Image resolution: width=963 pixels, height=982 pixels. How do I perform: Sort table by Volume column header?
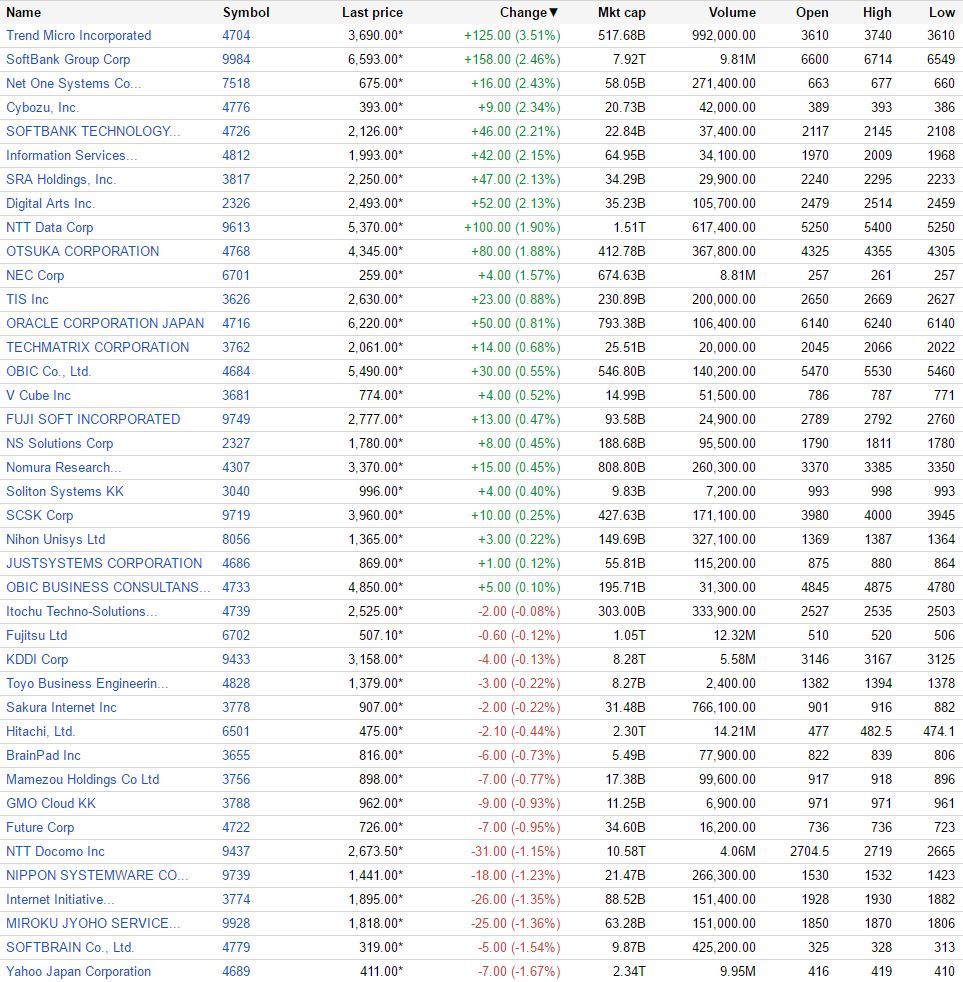[x=732, y=13]
